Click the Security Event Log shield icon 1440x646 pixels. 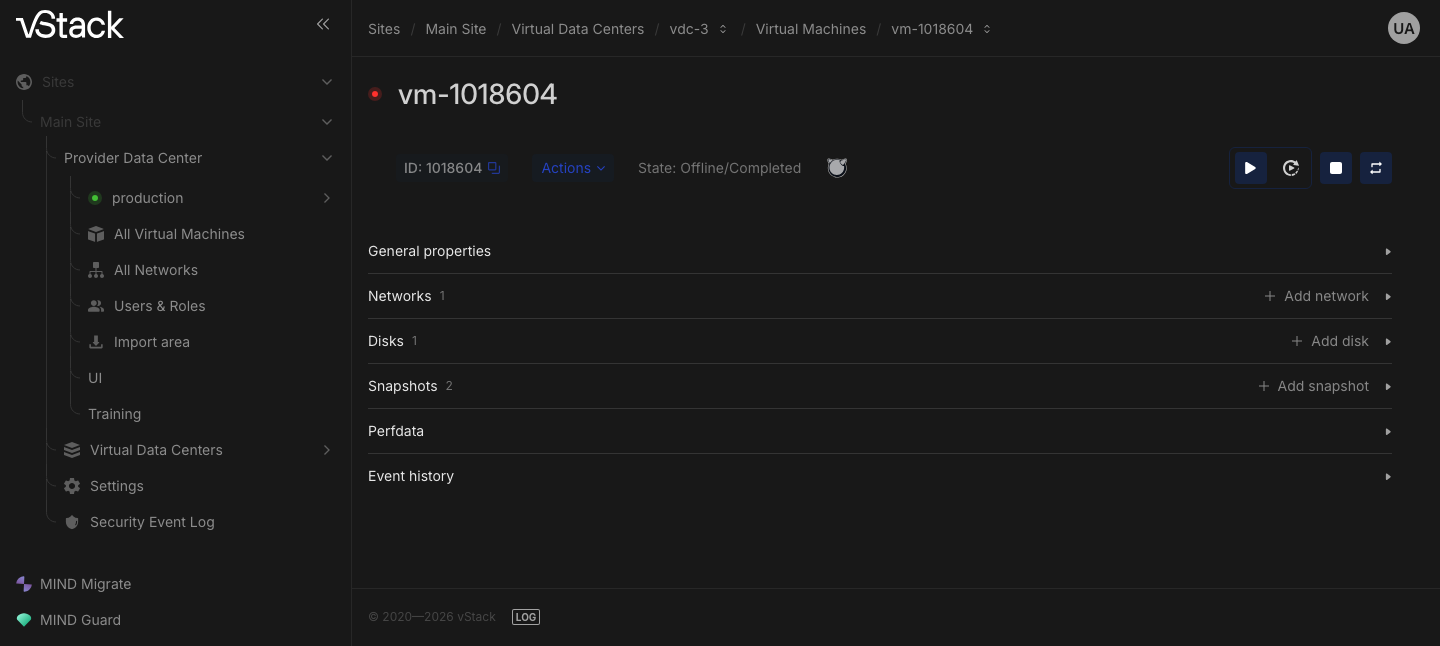coord(72,522)
